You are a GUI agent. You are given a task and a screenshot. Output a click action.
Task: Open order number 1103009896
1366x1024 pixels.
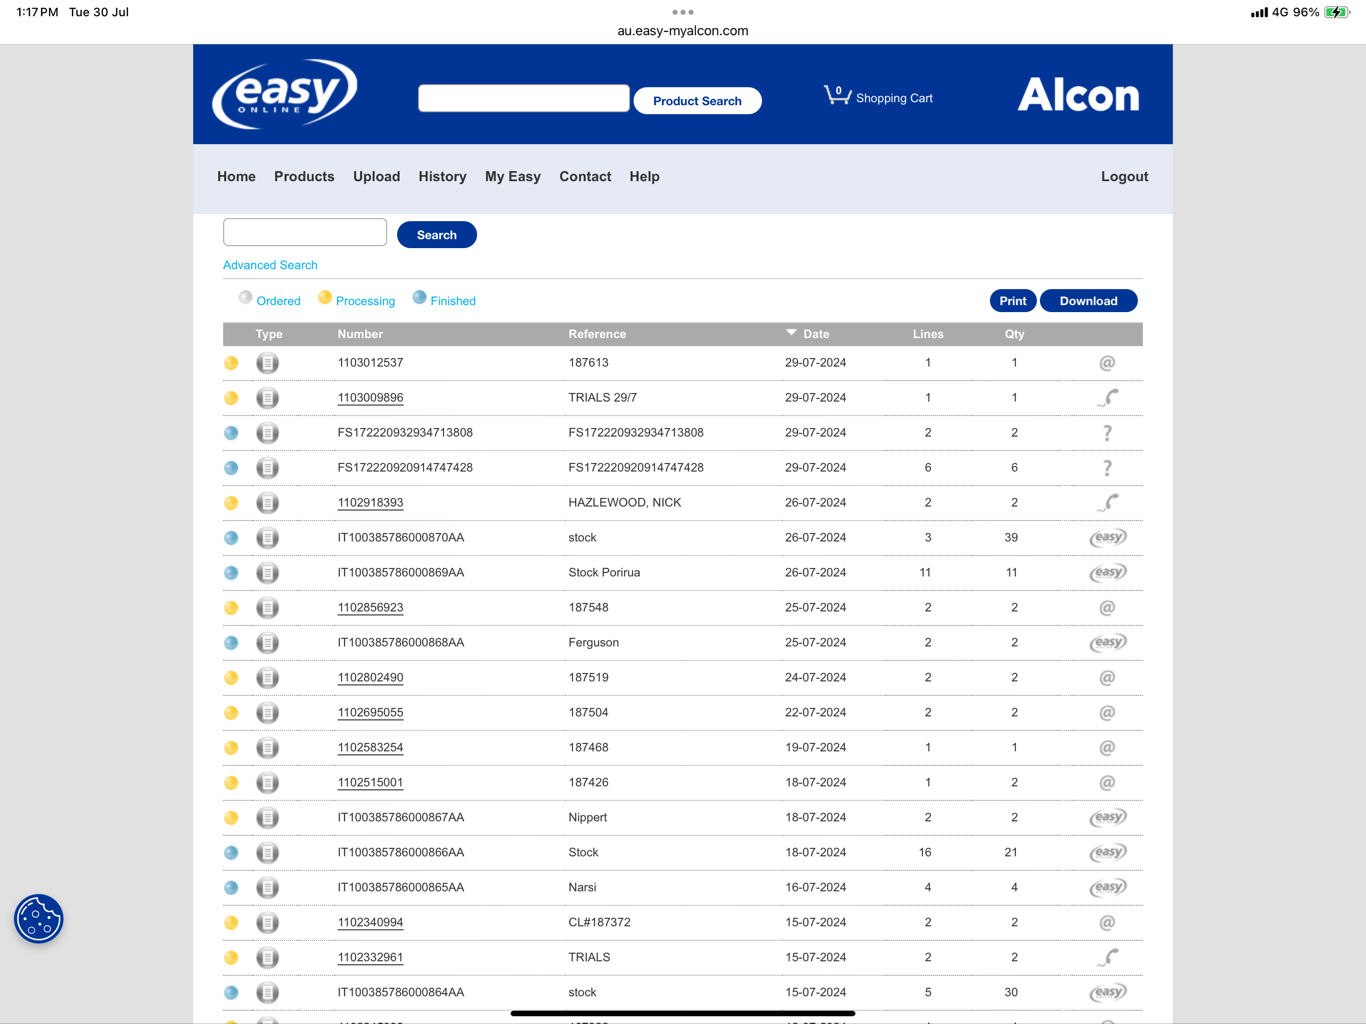click(x=370, y=398)
